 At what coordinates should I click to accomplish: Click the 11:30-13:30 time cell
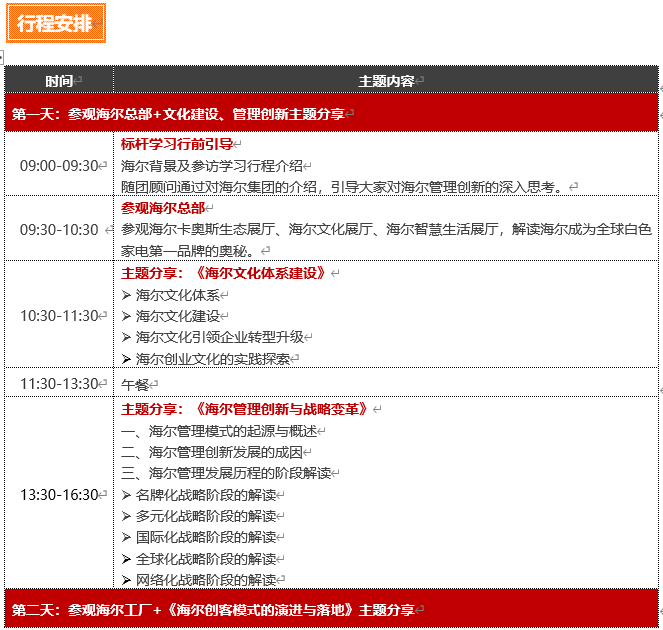coord(59,384)
